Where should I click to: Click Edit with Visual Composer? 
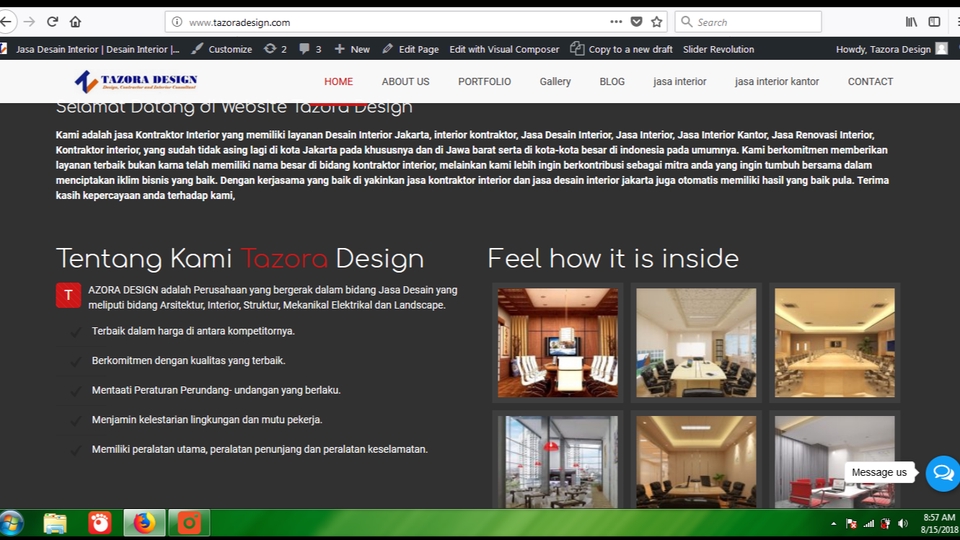point(504,49)
